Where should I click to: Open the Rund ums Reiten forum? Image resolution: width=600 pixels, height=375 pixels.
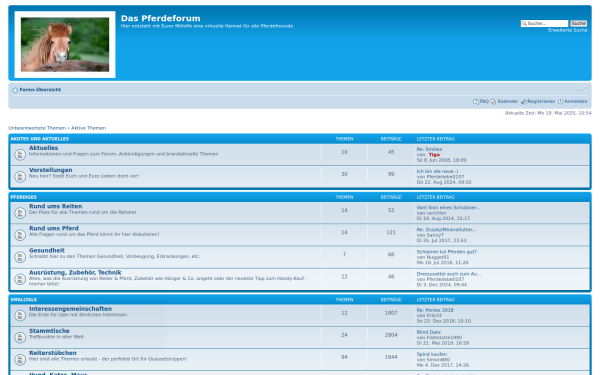click(x=55, y=206)
